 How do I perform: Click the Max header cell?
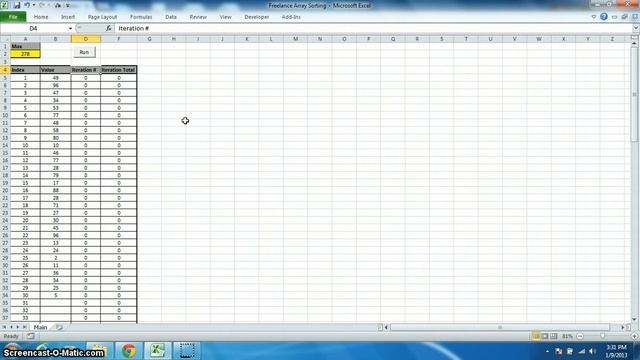pos(25,46)
